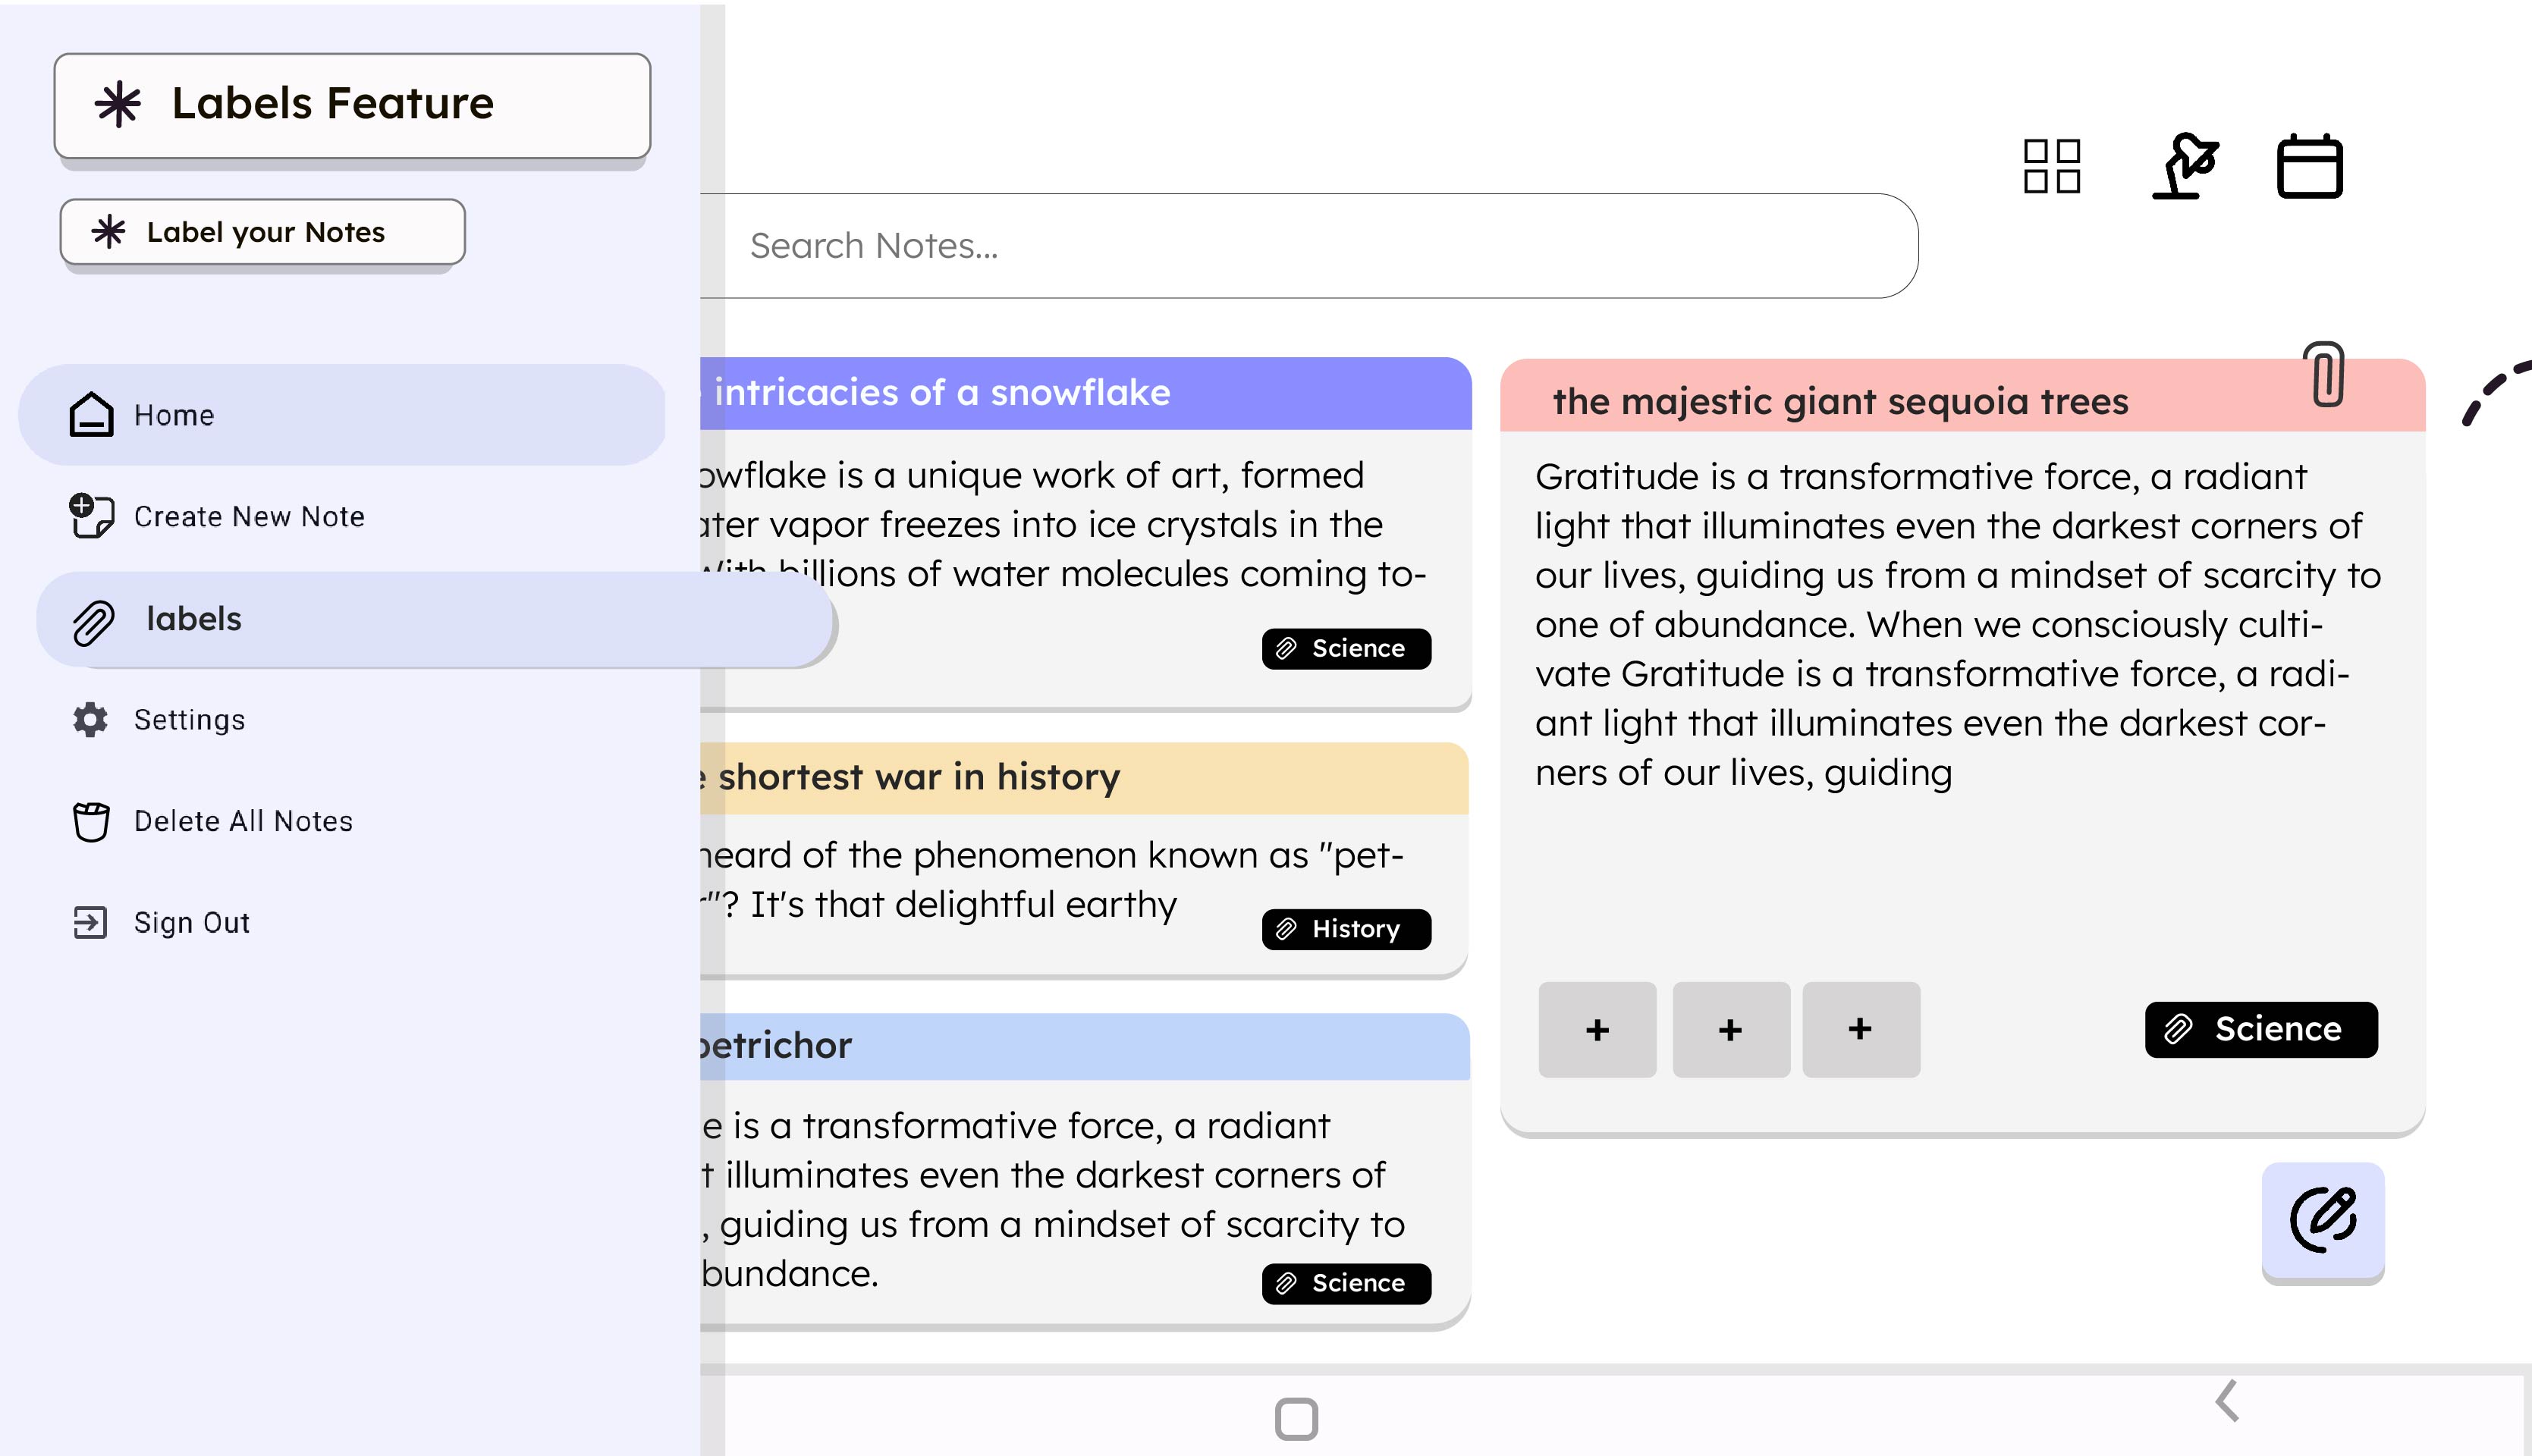Open the labels drawer item
Image resolution: width=2532 pixels, height=1456 pixels.
coord(435,620)
